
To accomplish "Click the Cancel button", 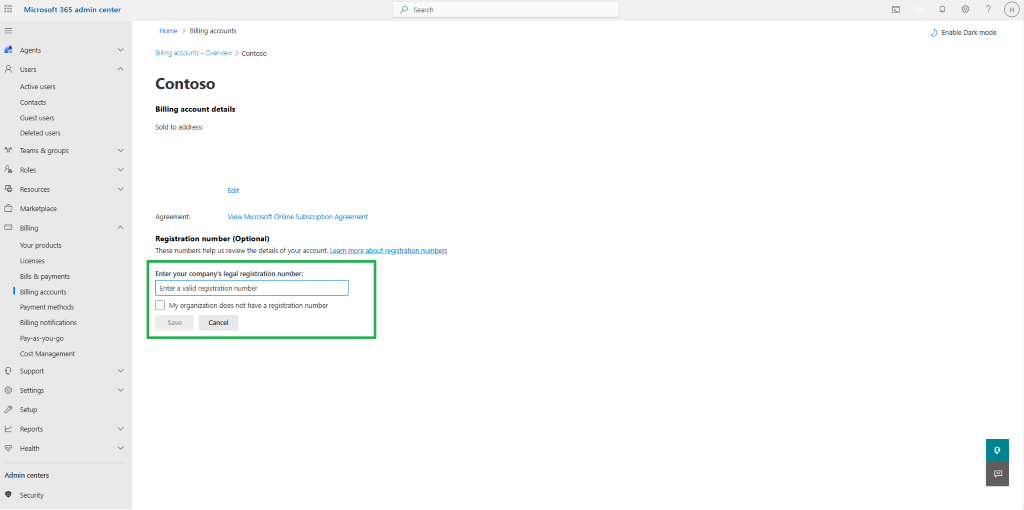I will (x=218, y=323).
